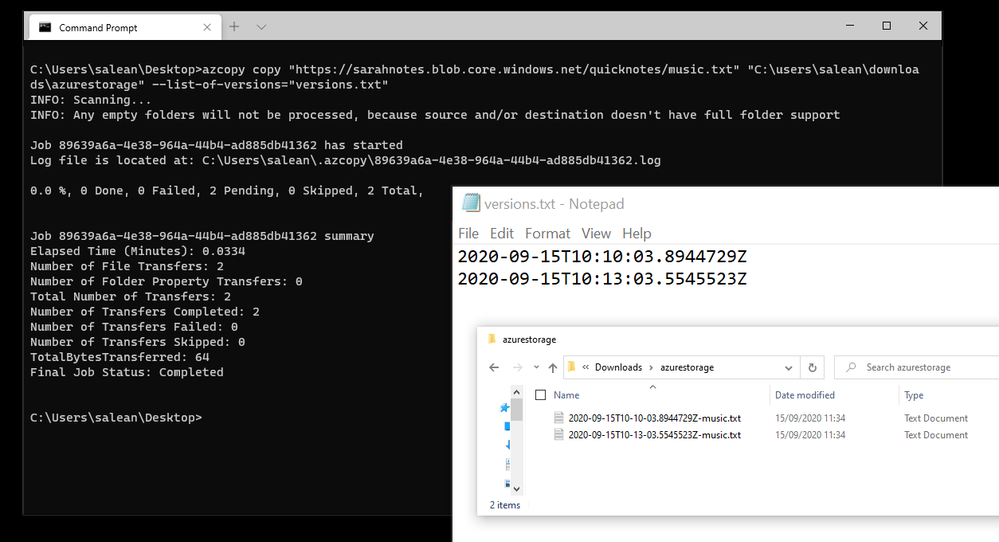Go up one folder level arrow

[x=552, y=367]
